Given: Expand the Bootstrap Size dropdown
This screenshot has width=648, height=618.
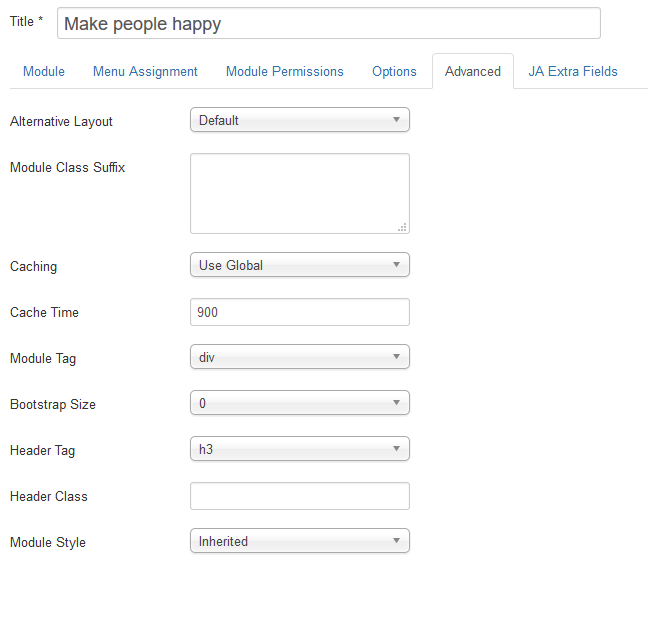Looking at the screenshot, I should point(299,403).
